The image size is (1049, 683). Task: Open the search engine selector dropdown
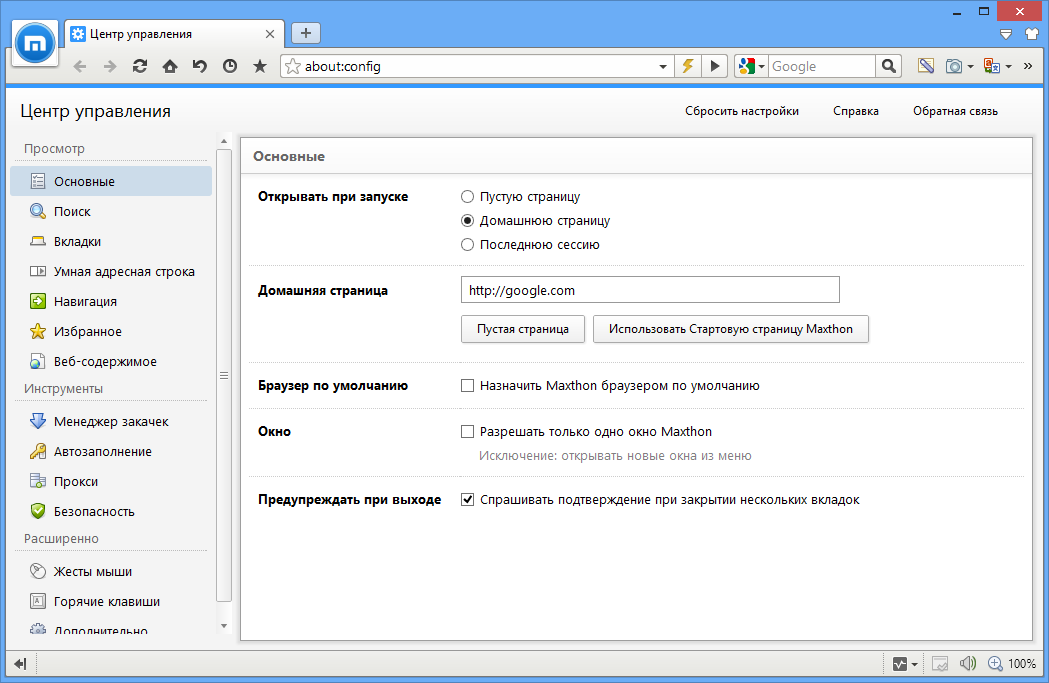tap(751, 67)
